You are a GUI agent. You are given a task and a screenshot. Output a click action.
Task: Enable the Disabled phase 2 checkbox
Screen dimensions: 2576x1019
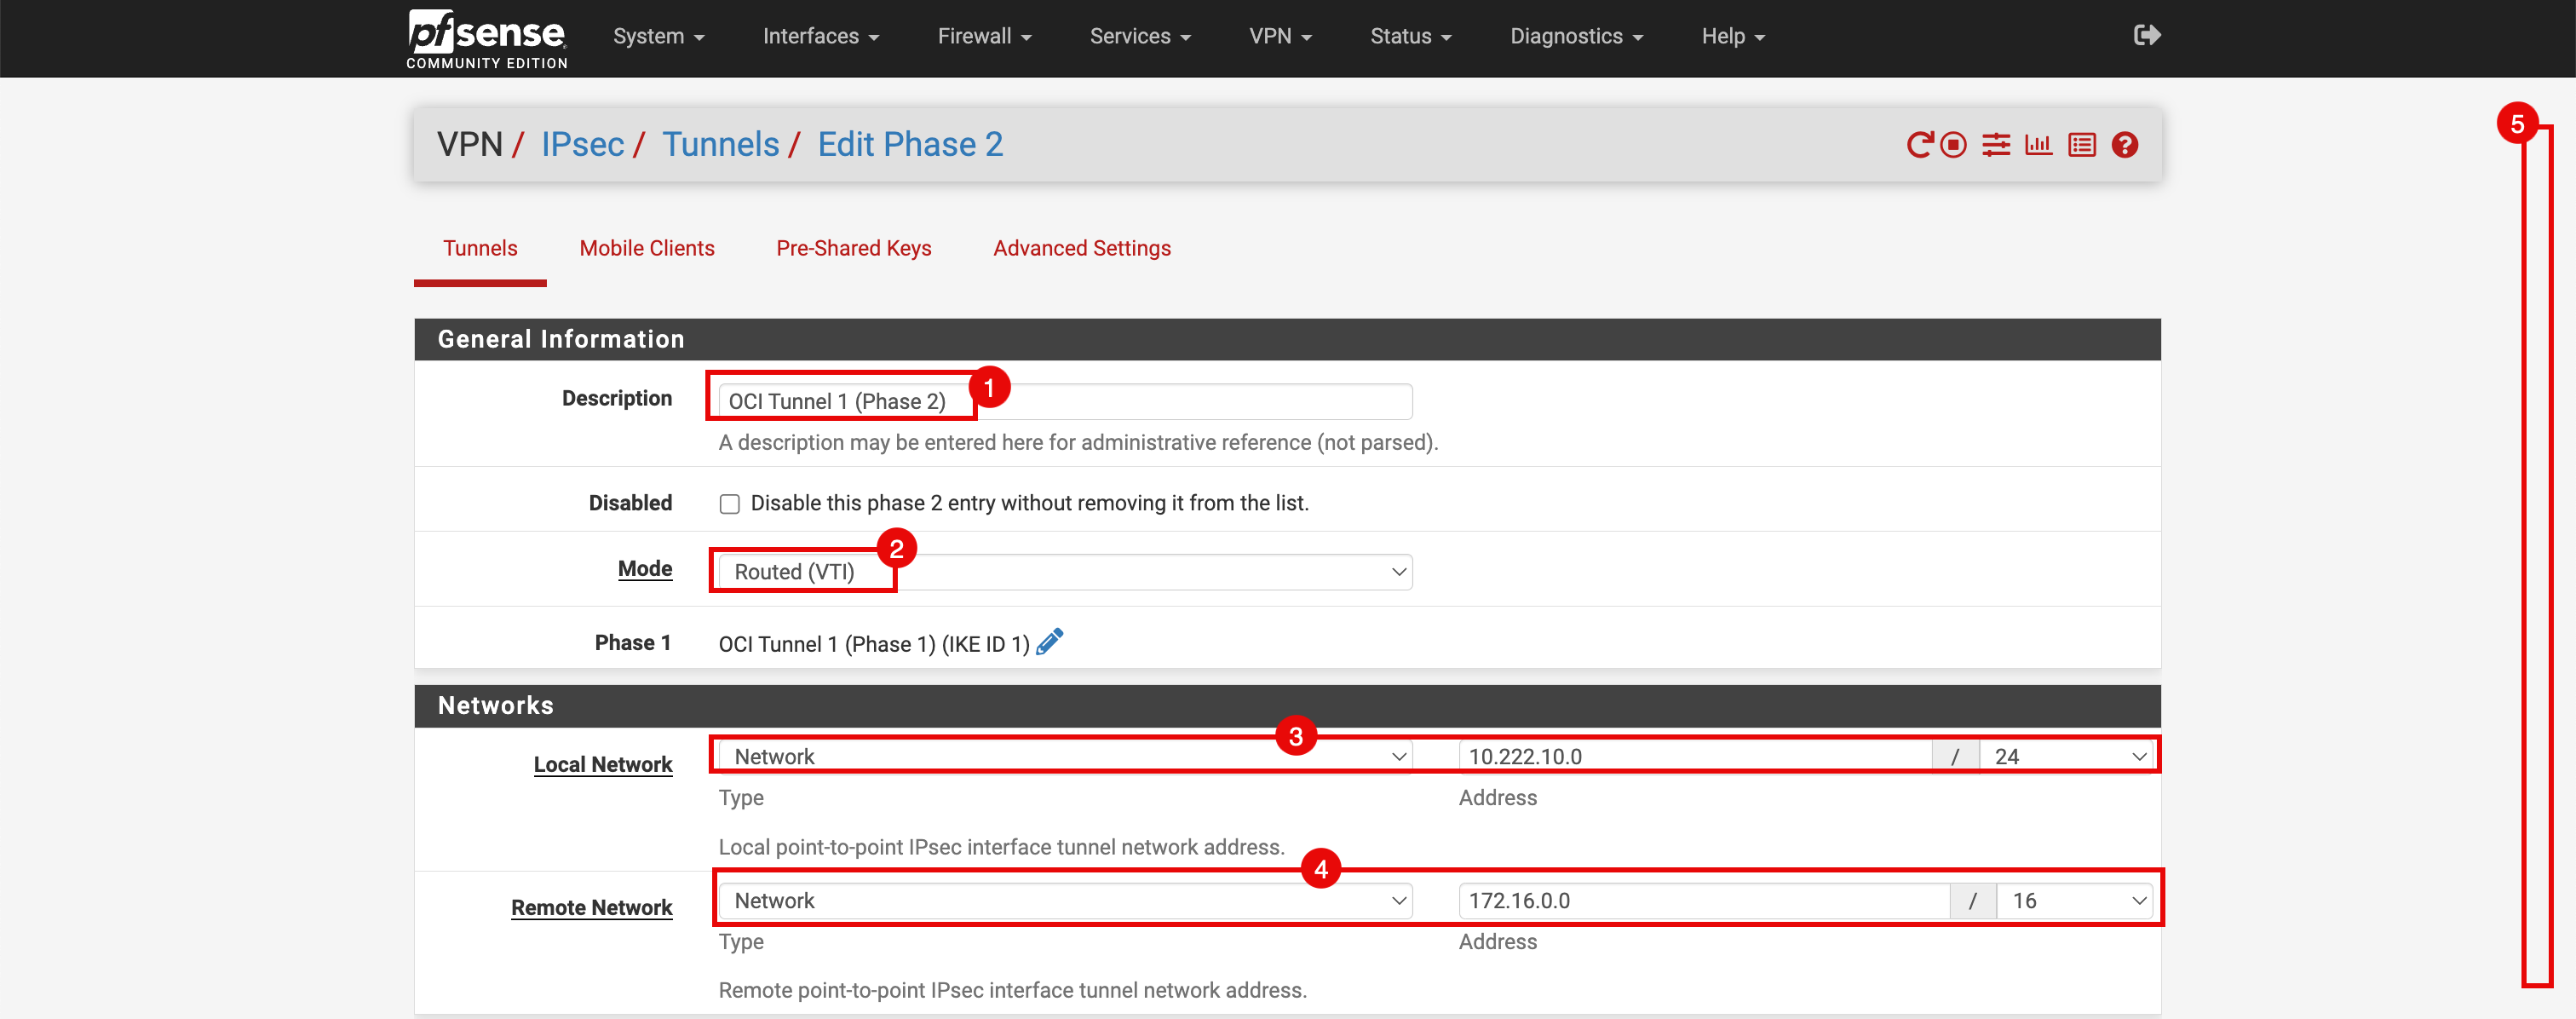pos(730,504)
